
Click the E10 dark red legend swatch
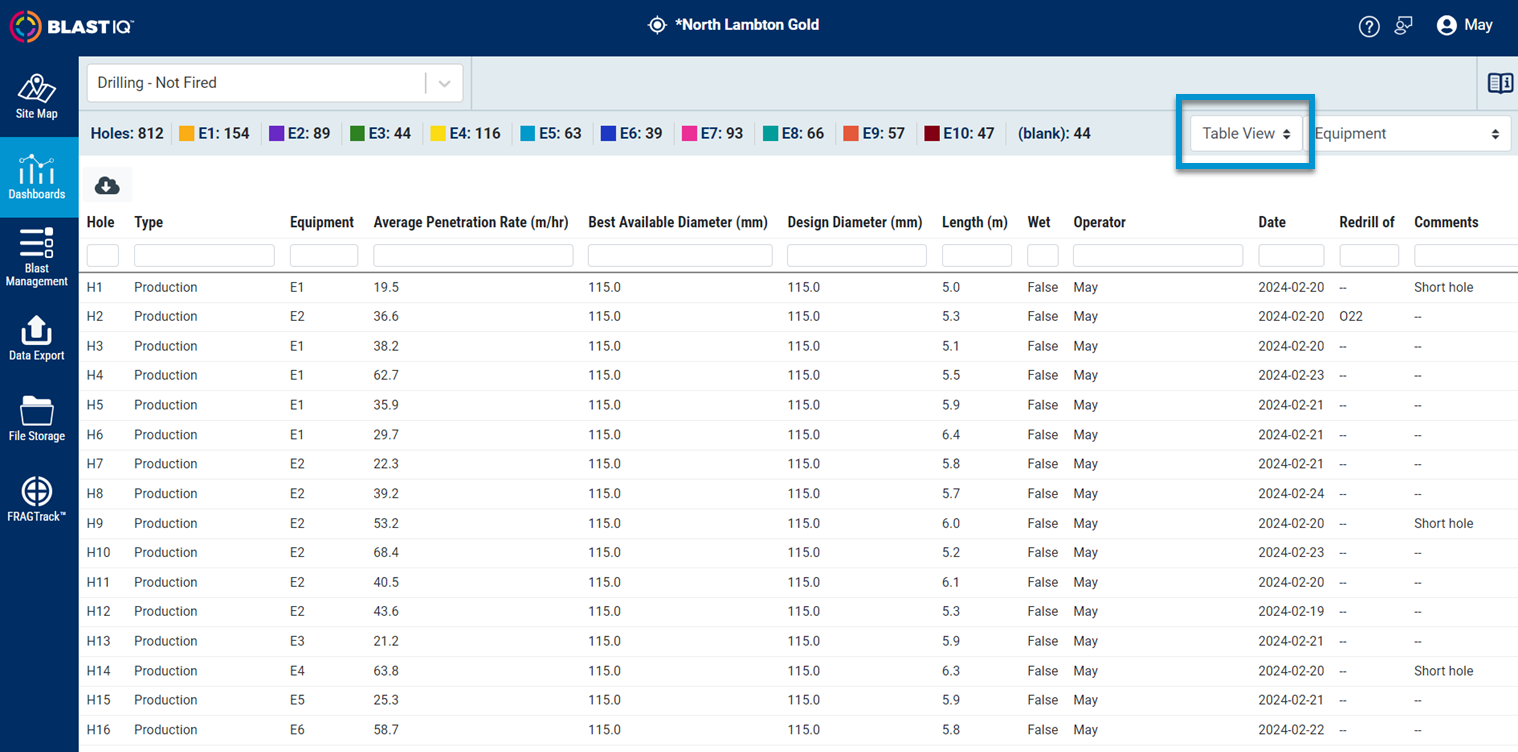932,133
